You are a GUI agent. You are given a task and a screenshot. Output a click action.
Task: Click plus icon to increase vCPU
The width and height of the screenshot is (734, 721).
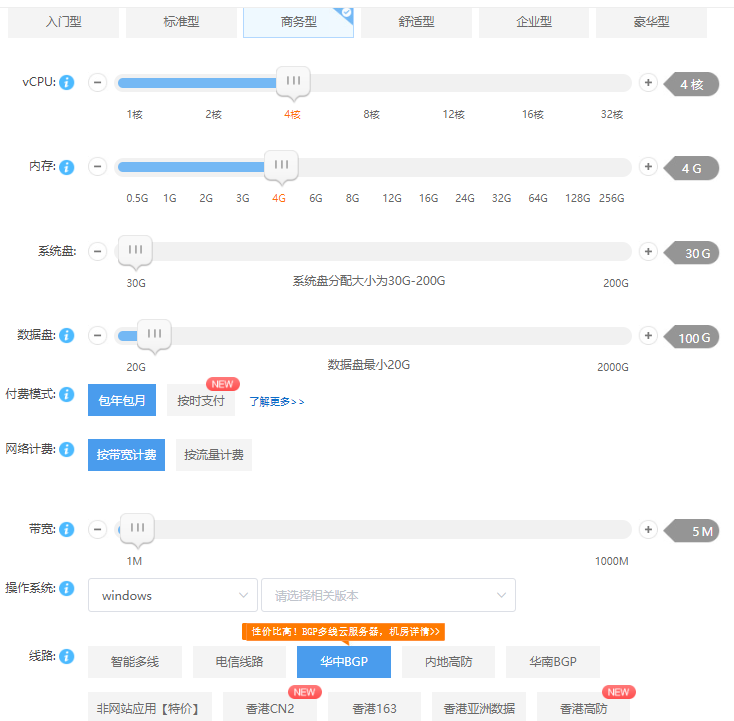[x=648, y=83]
